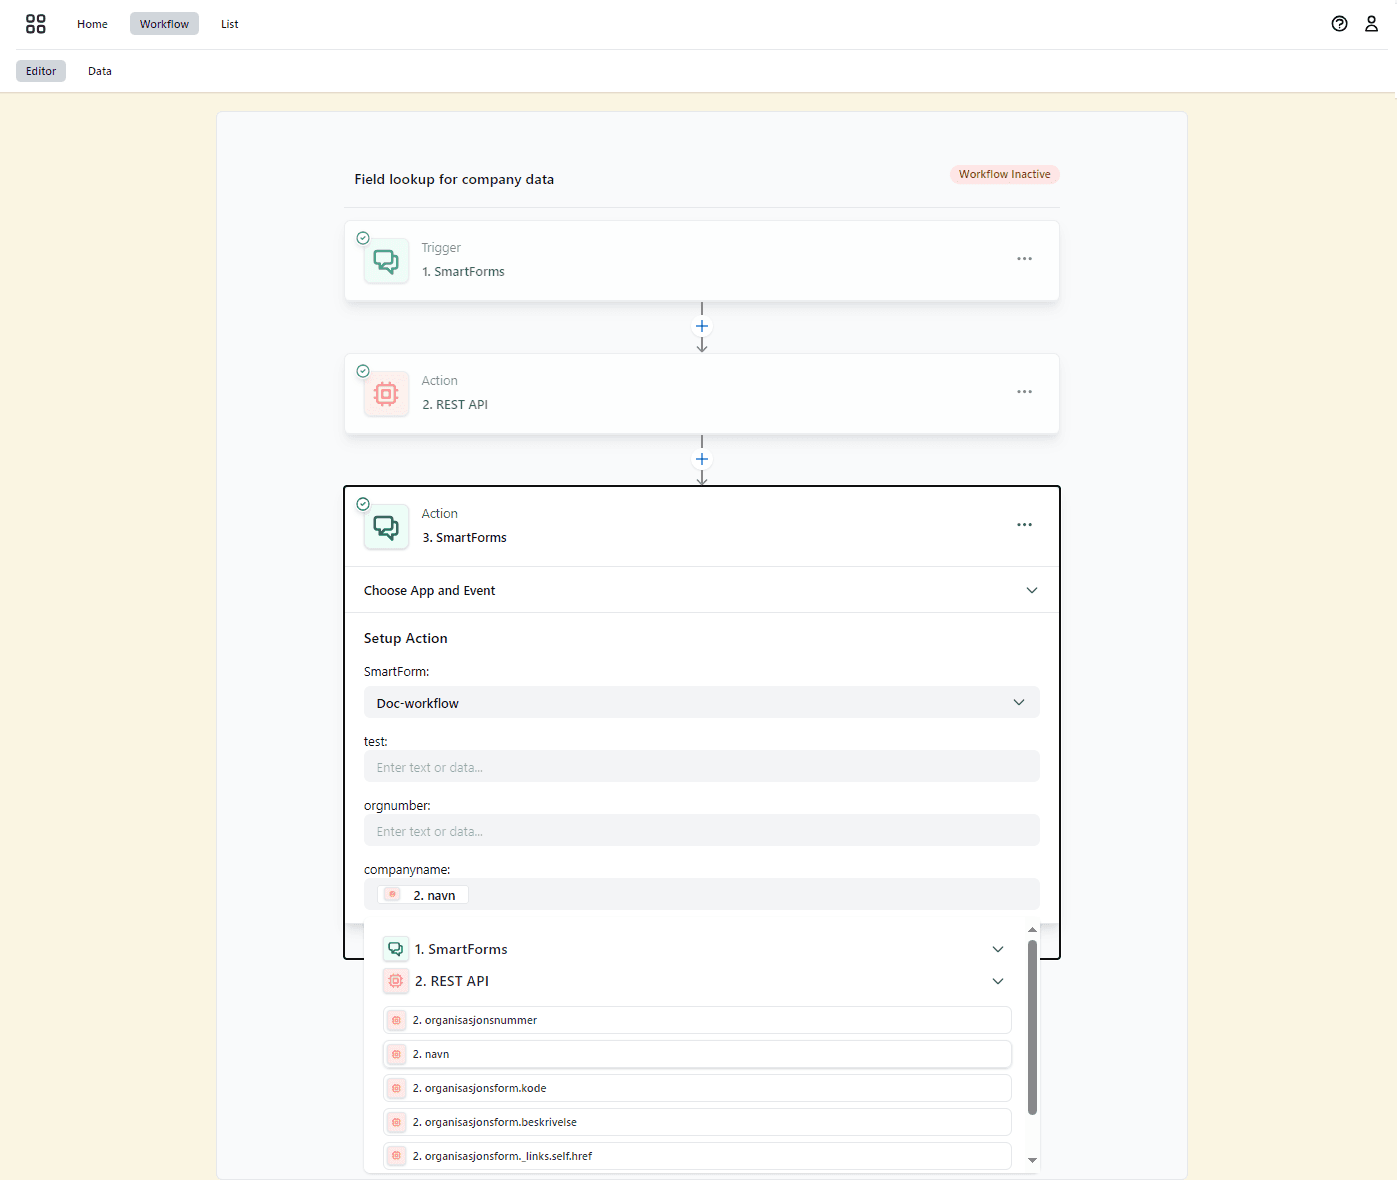The image size is (1397, 1180).
Task: Click the REST API action icon
Action: pos(386,393)
